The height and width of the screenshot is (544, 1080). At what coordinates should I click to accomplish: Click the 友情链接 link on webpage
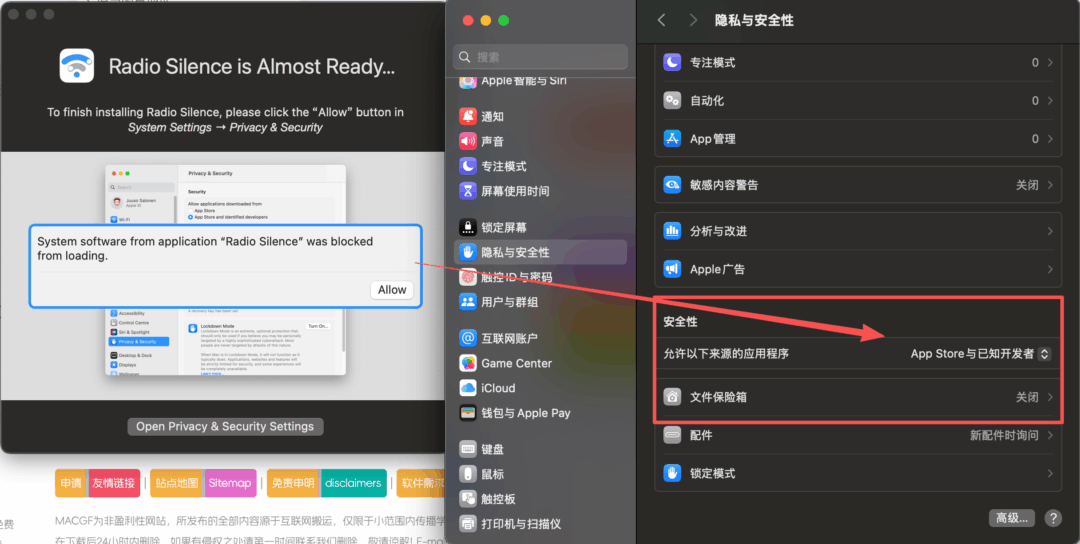pos(114,483)
